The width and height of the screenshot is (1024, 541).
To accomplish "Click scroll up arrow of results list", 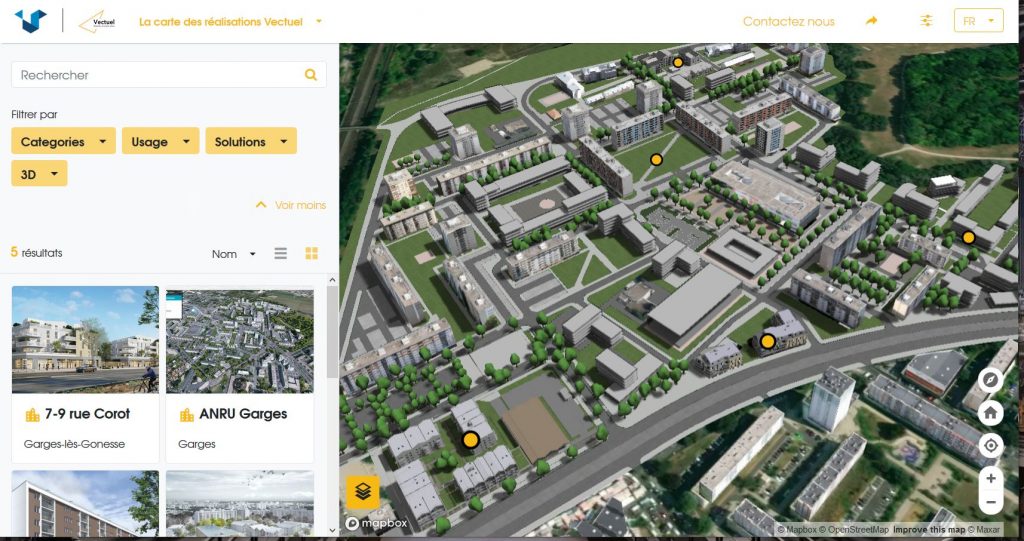I will [332, 280].
